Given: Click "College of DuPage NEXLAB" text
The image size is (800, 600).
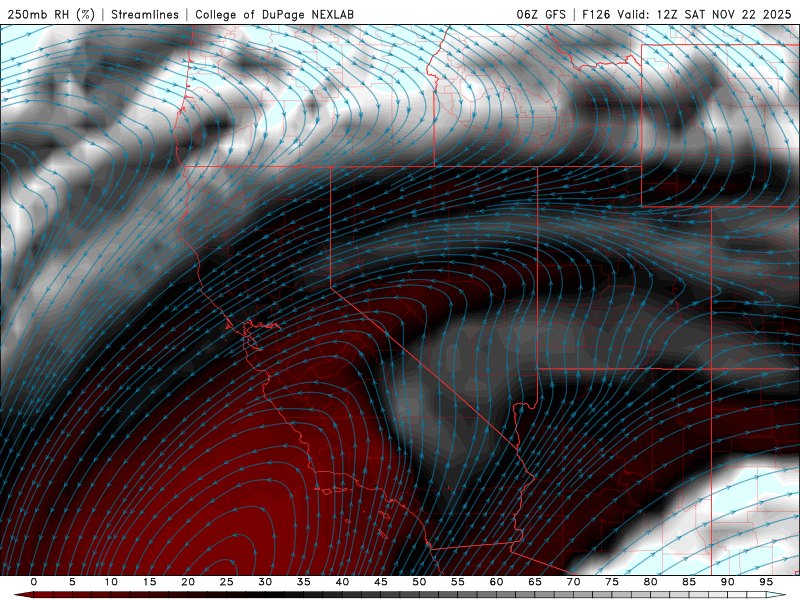Looking at the screenshot, I should coord(274,14).
